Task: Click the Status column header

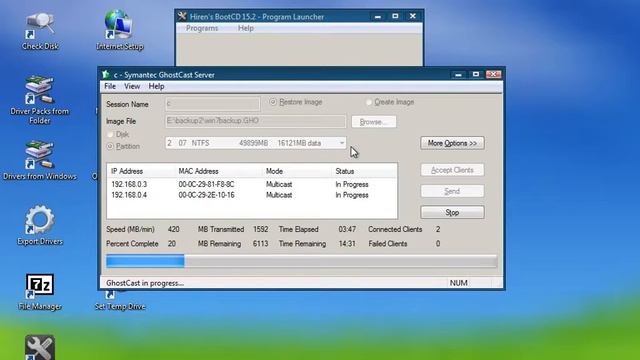Action: click(x=364, y=171)
